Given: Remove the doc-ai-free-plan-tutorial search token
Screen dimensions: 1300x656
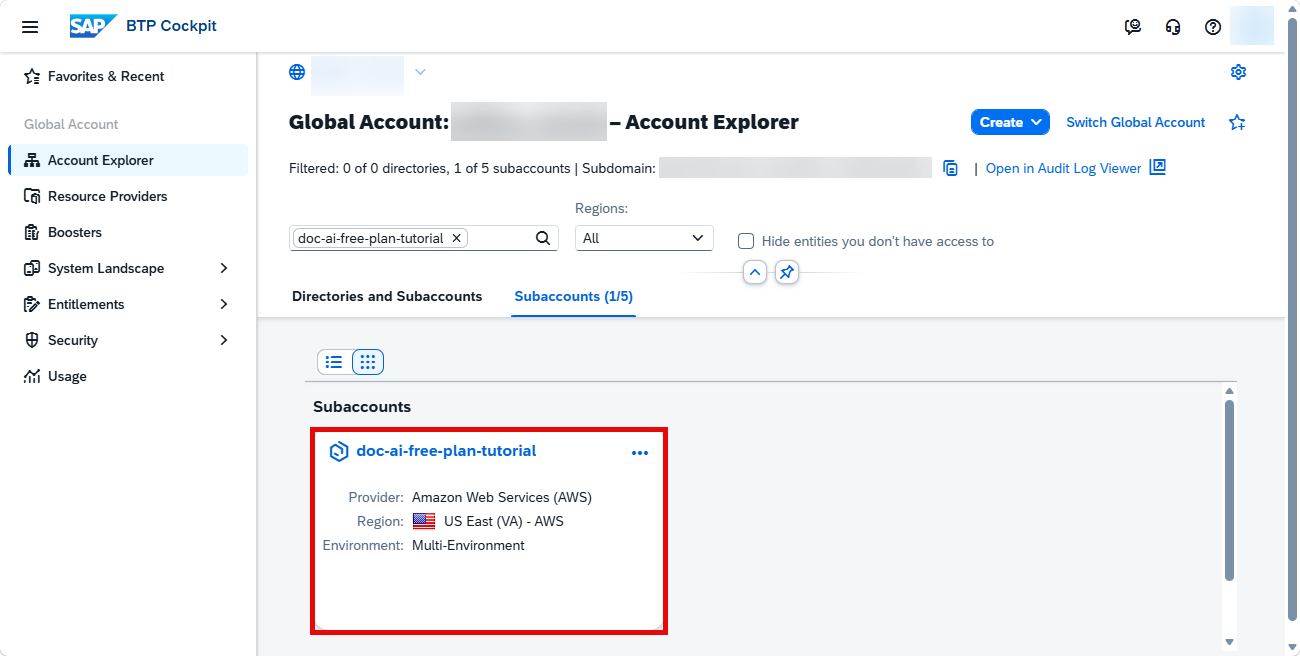Looking at the screenshot, I should pos(456,238).
